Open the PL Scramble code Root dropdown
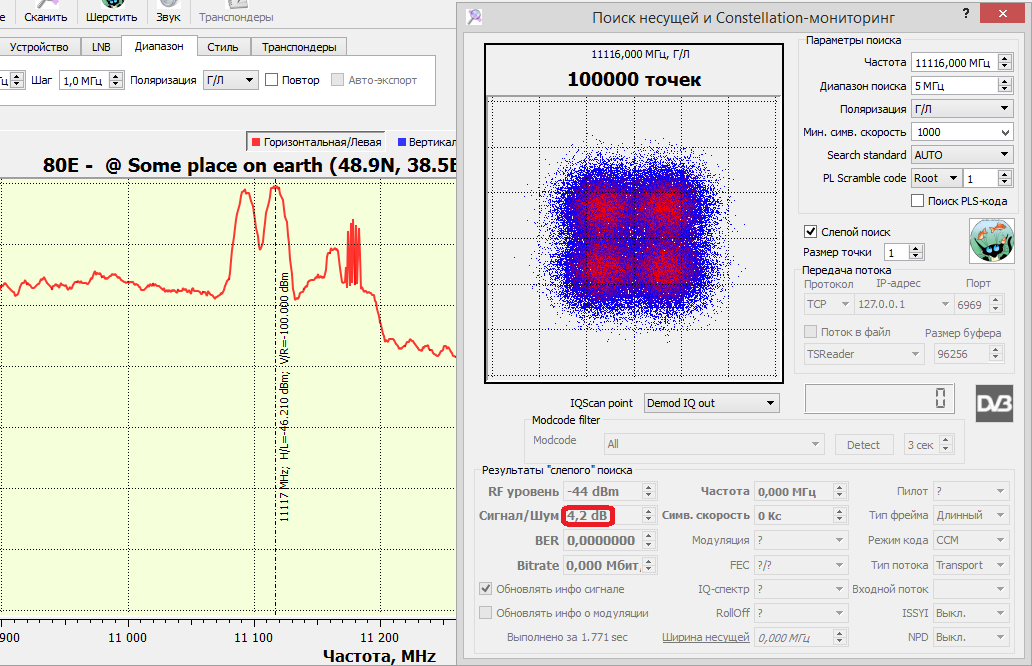The height and width of the screenshot is (666, 1032). click(936, 178)
